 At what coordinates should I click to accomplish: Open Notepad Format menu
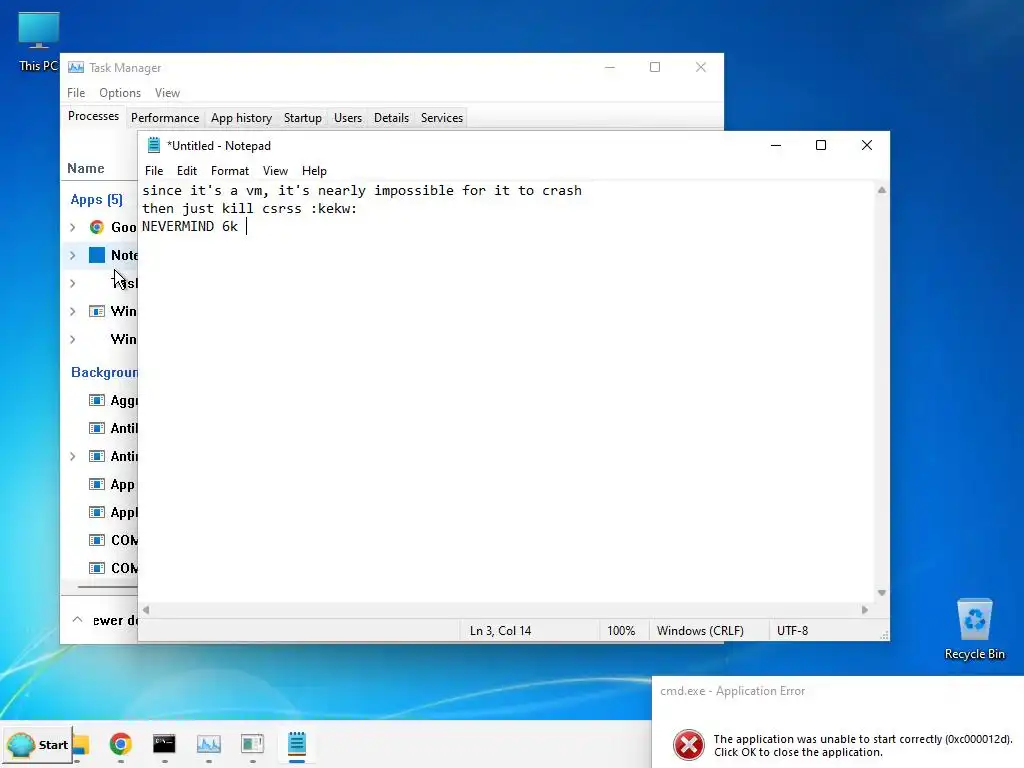(x=230, y=170)
